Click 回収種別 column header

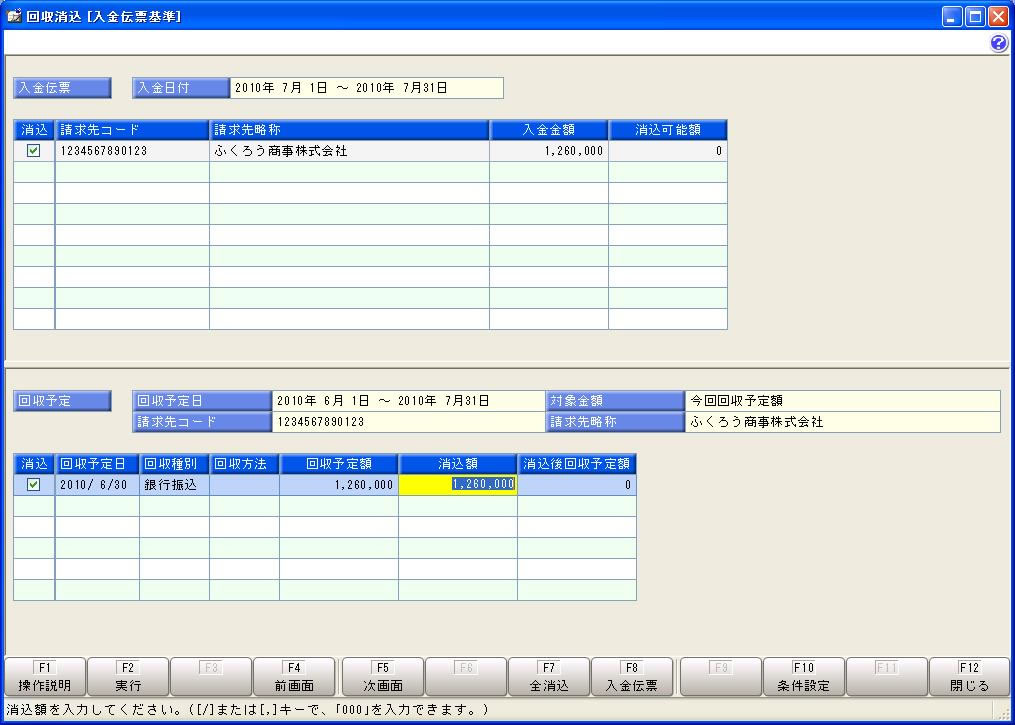[x=175, y=464]
